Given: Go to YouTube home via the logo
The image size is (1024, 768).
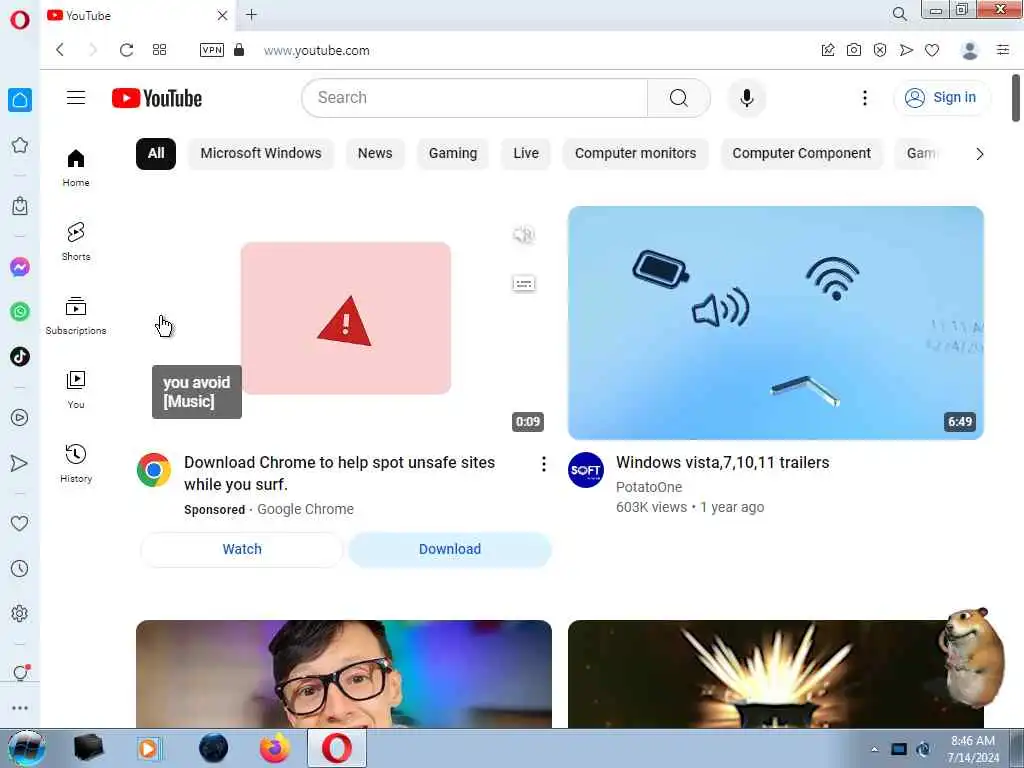Looking at the screenshot, I should point(157,98).
